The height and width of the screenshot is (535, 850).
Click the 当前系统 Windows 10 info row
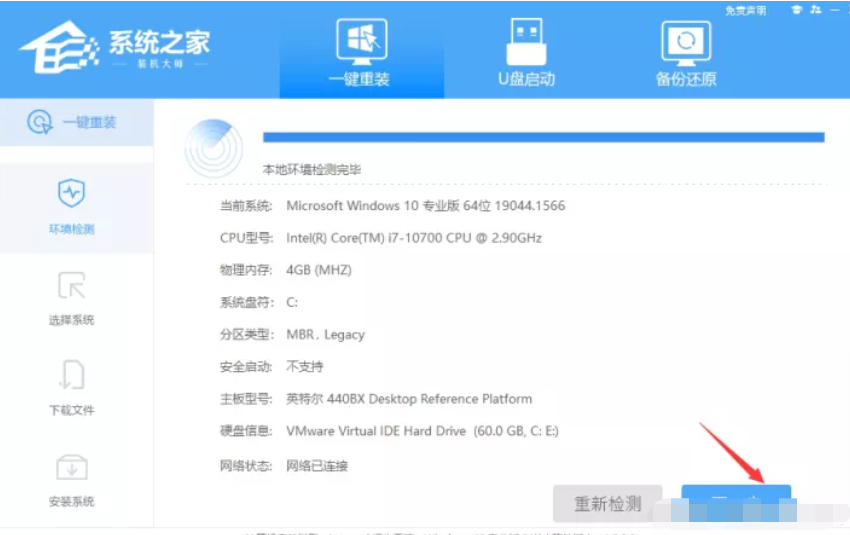click(392, 206)
